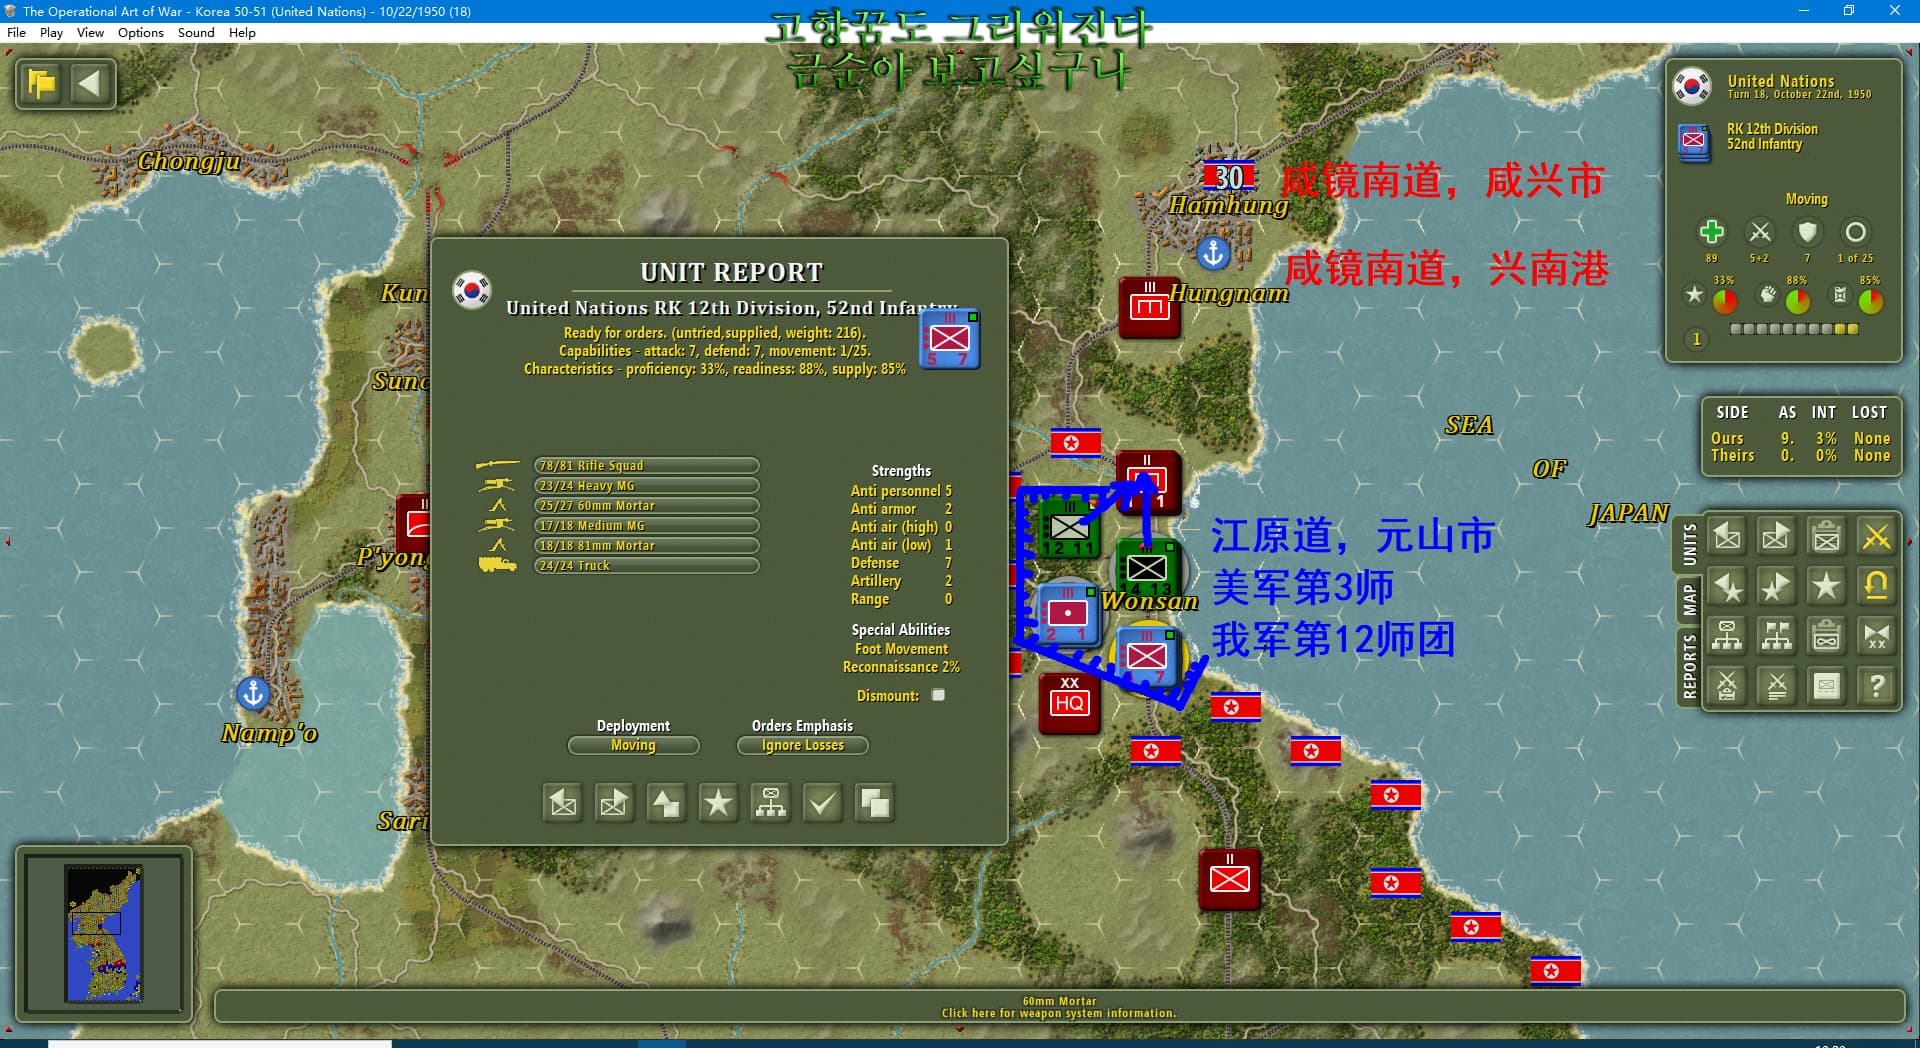Click next formation star-arrow icon in Units panel

click(x=1776, y=586)
